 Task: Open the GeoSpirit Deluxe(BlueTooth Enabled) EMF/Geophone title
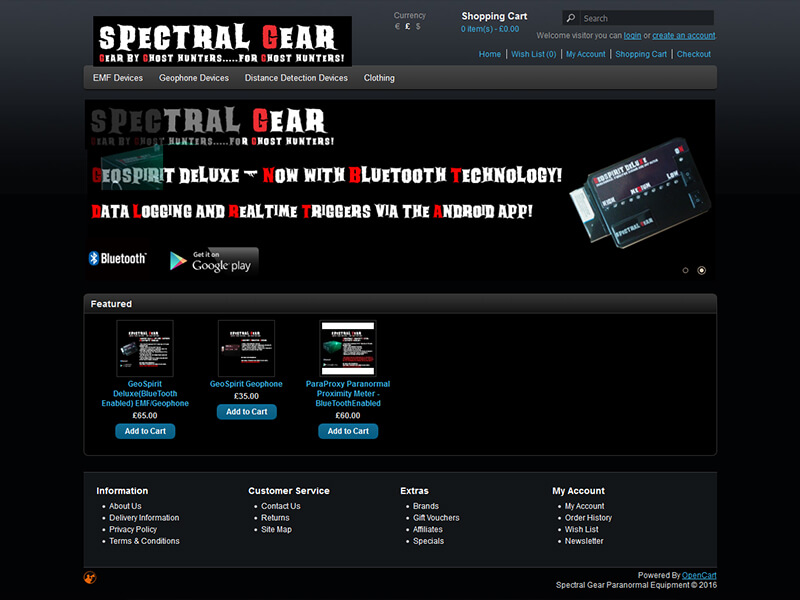tap(145, 393)
